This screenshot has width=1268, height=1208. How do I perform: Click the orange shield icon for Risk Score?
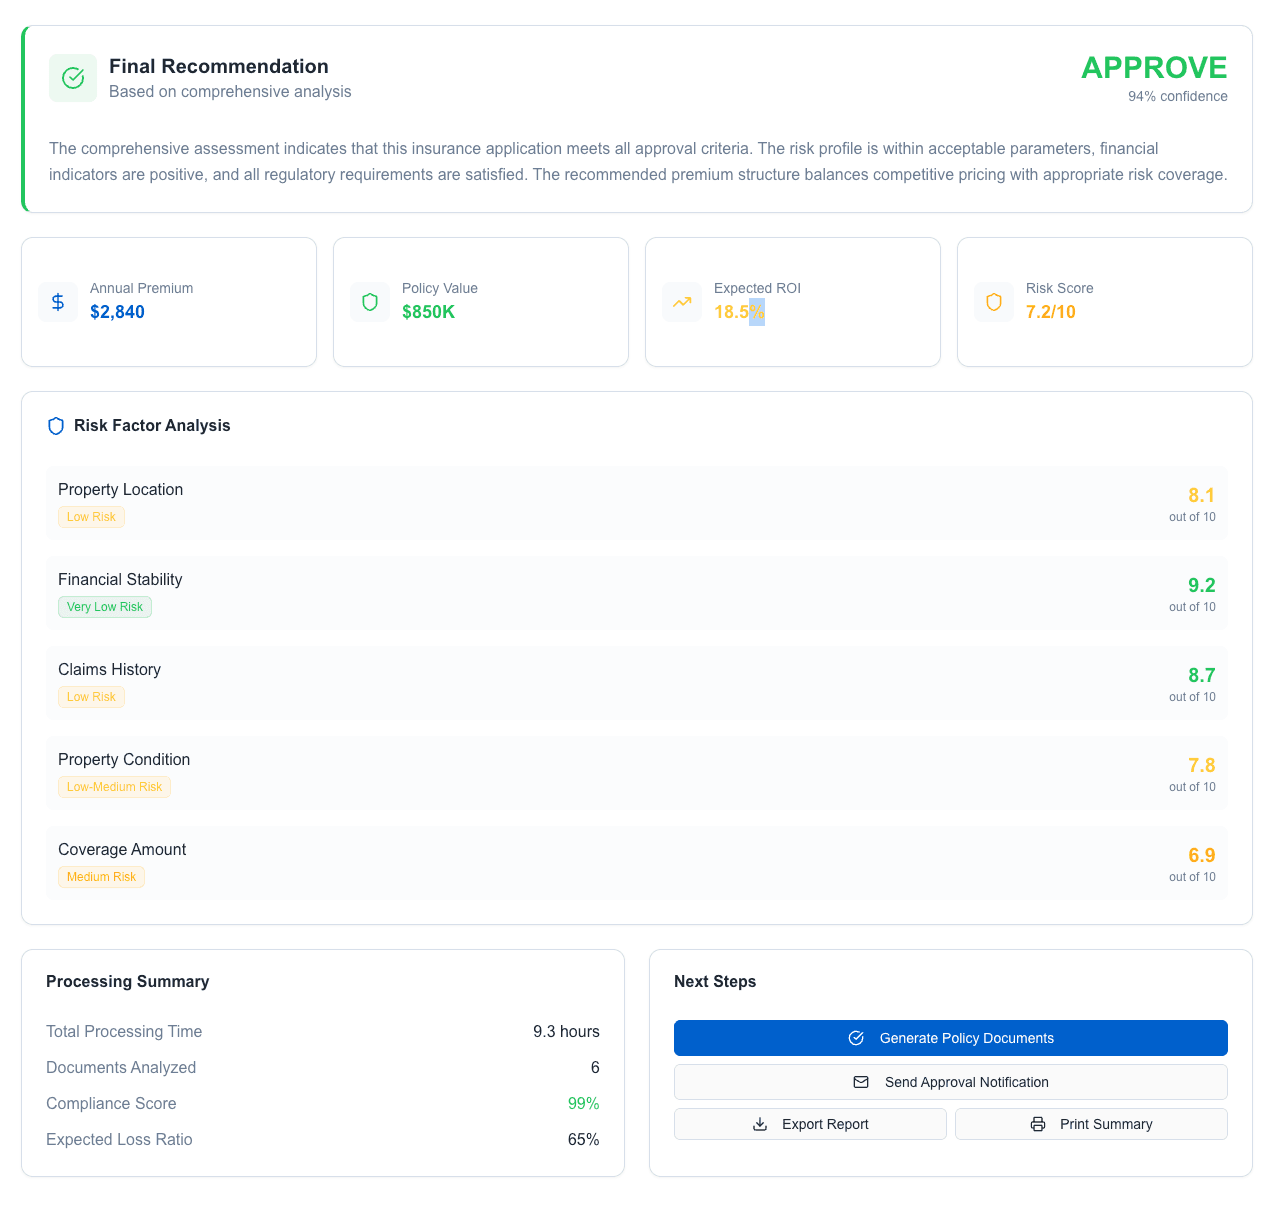coord(994,302)
